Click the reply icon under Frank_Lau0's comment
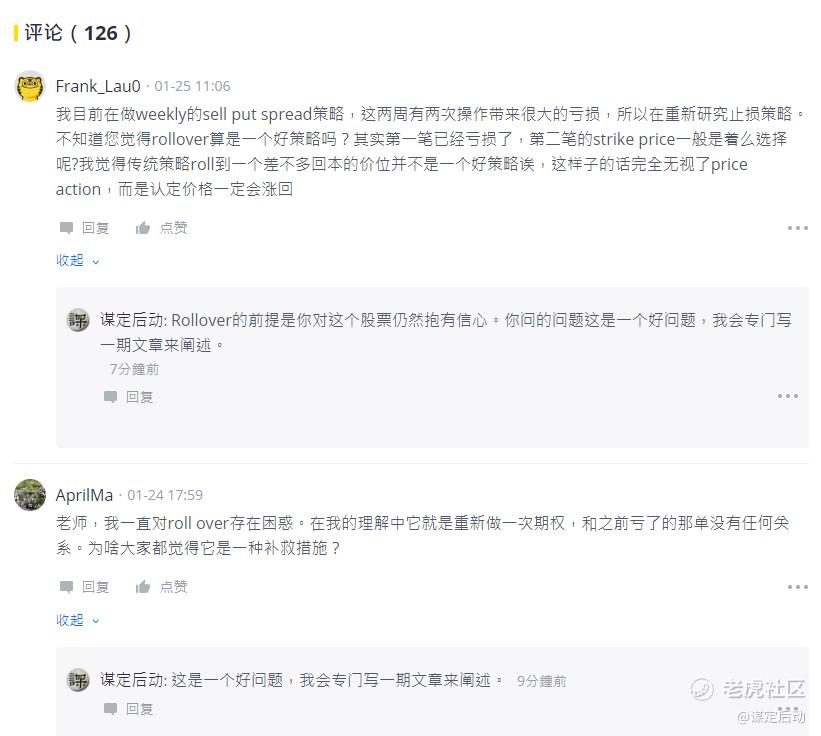821x736 pixels. (x=67, y=228)
